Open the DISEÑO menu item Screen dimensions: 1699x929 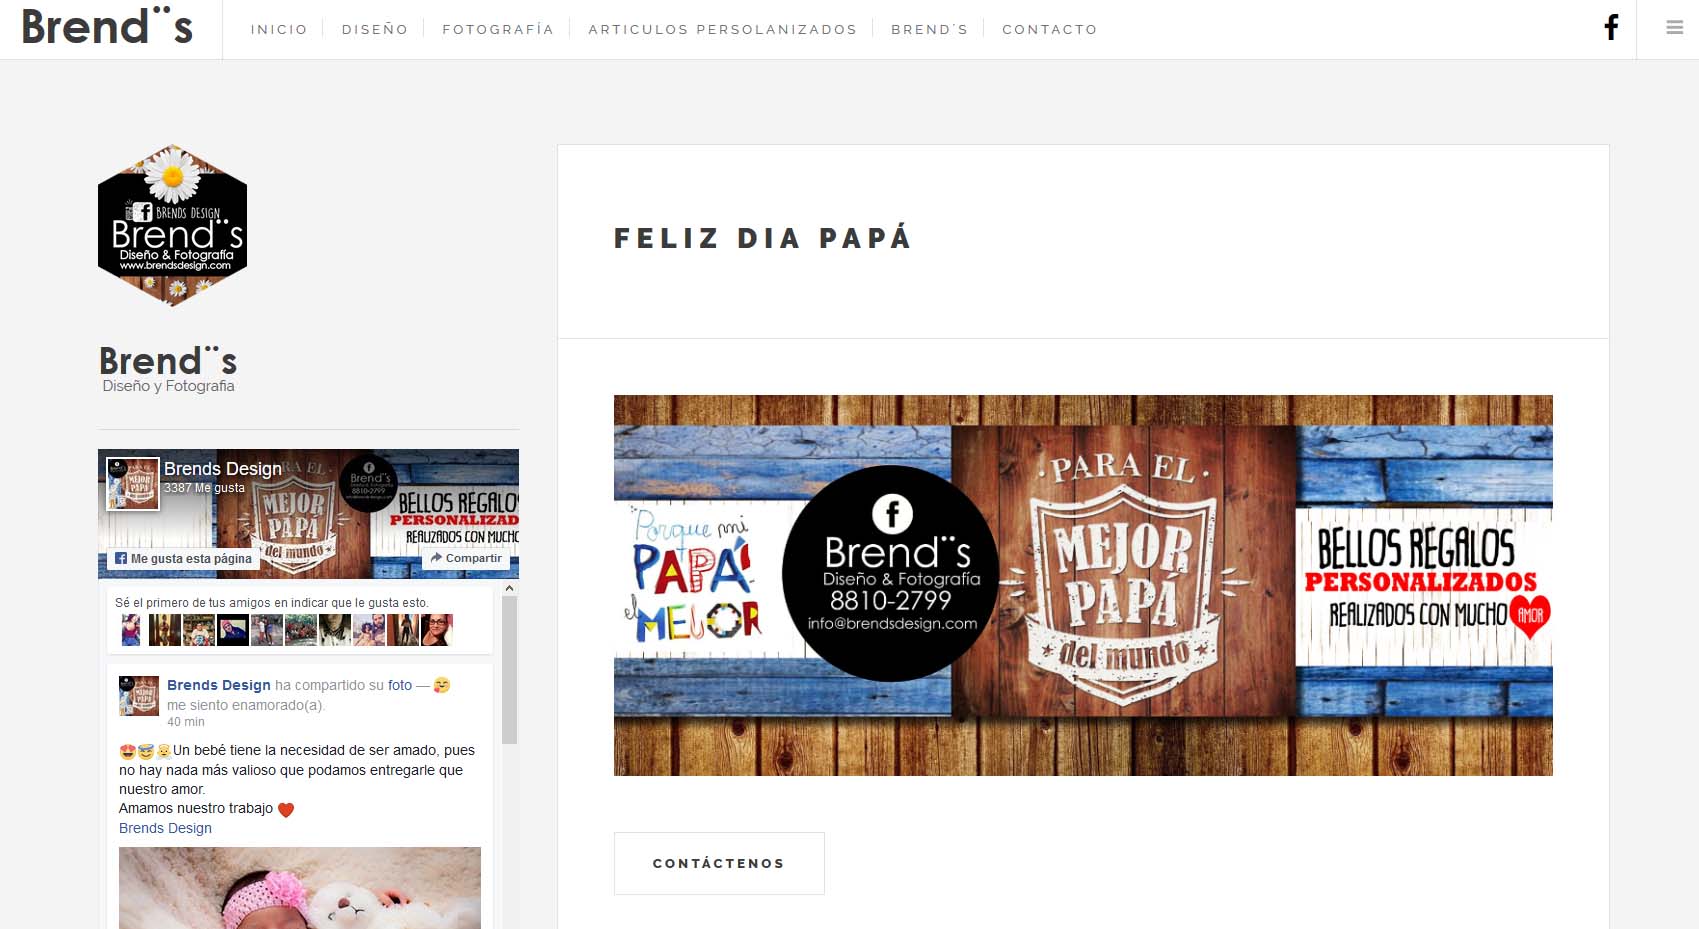coord(375,30)
